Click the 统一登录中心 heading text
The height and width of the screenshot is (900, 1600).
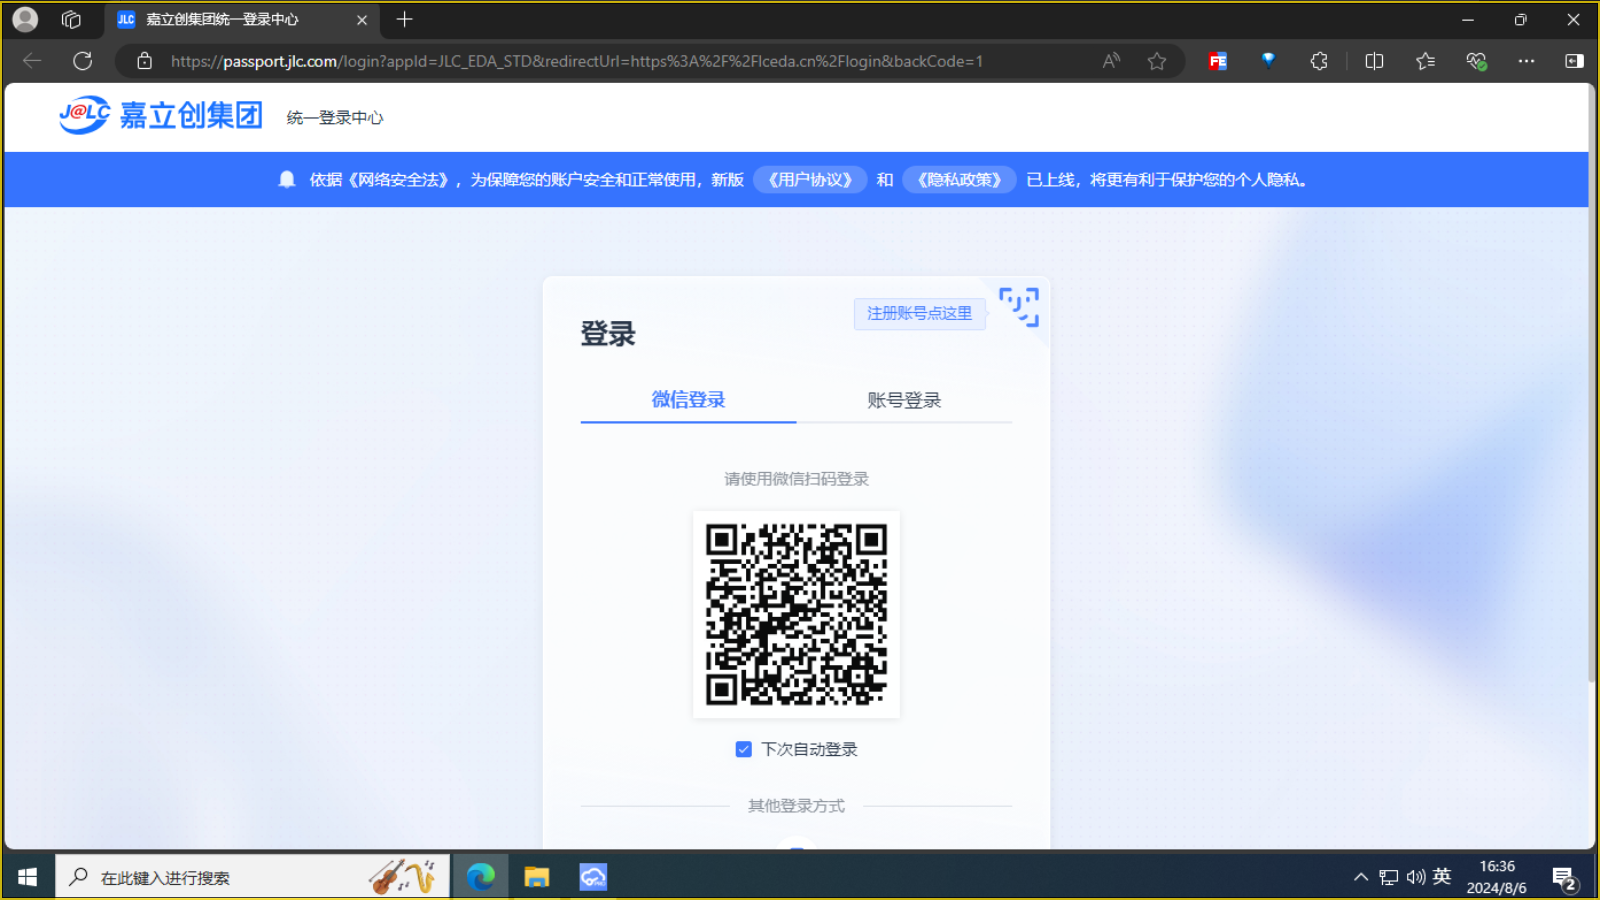(335, 118)
